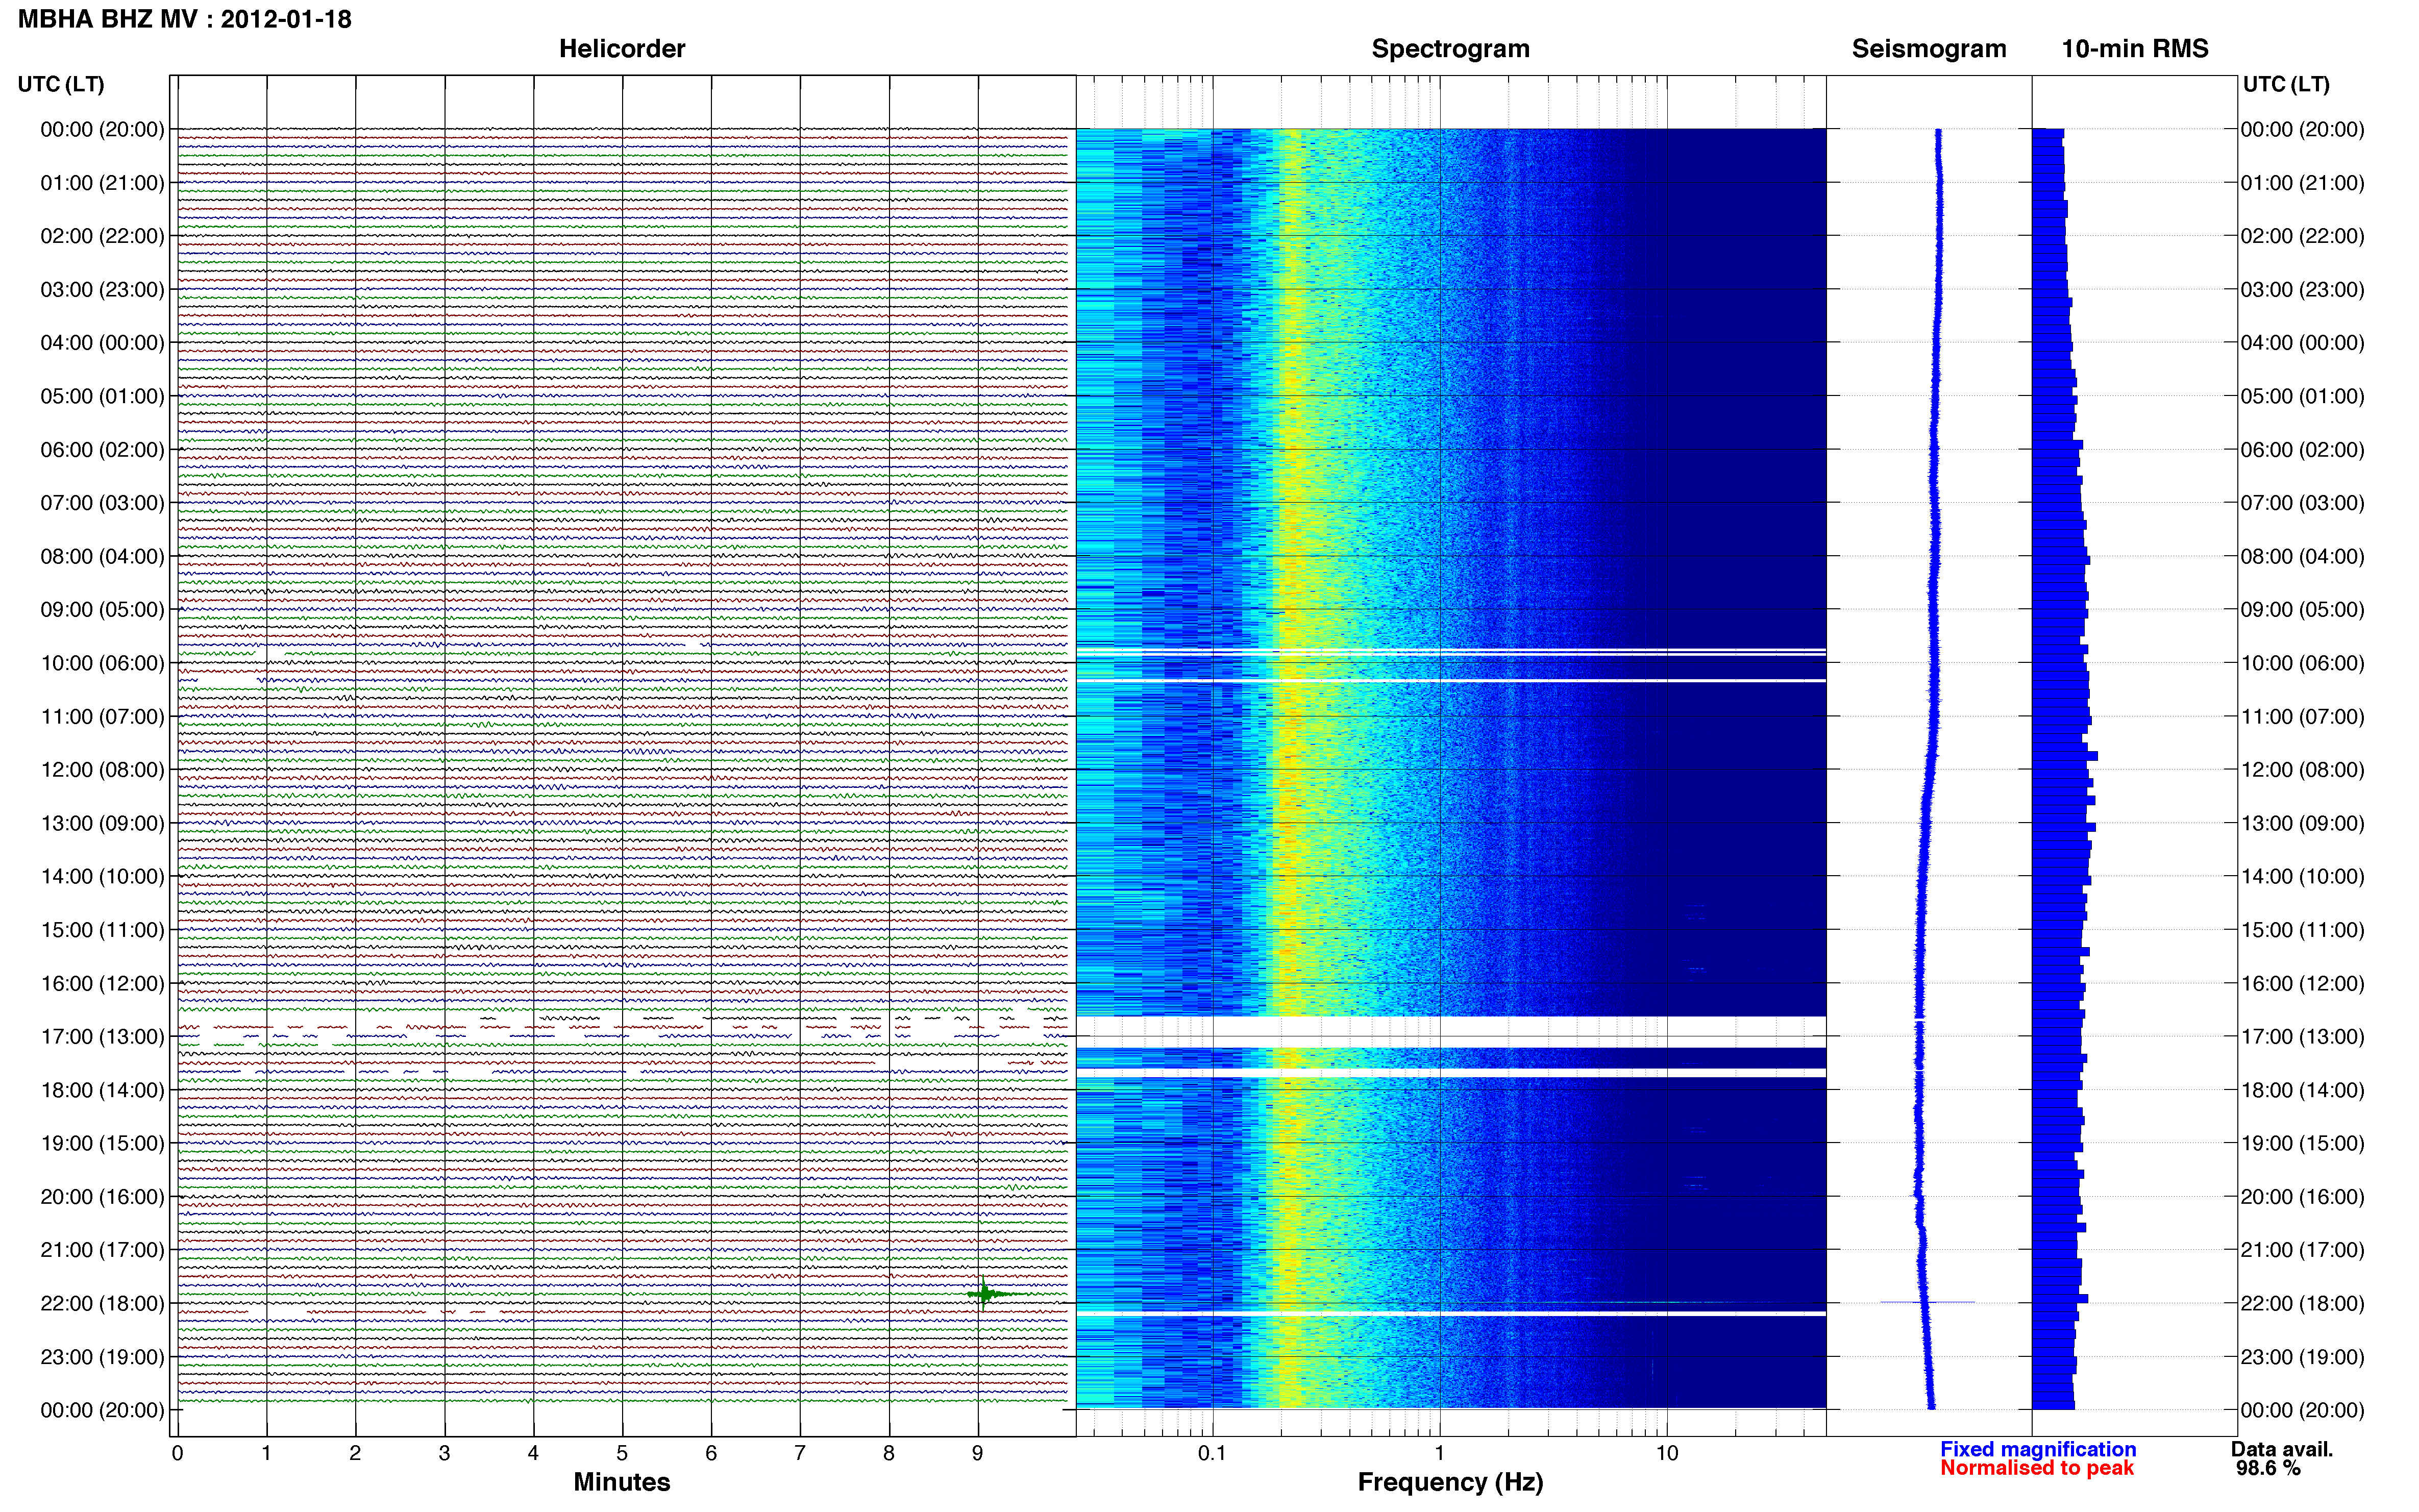This screenshot has width=2419, height=1512.
Task: Select the red 'Normalised to peak' legend text
Action: pyautogui.click(x=2037, y=1468)
